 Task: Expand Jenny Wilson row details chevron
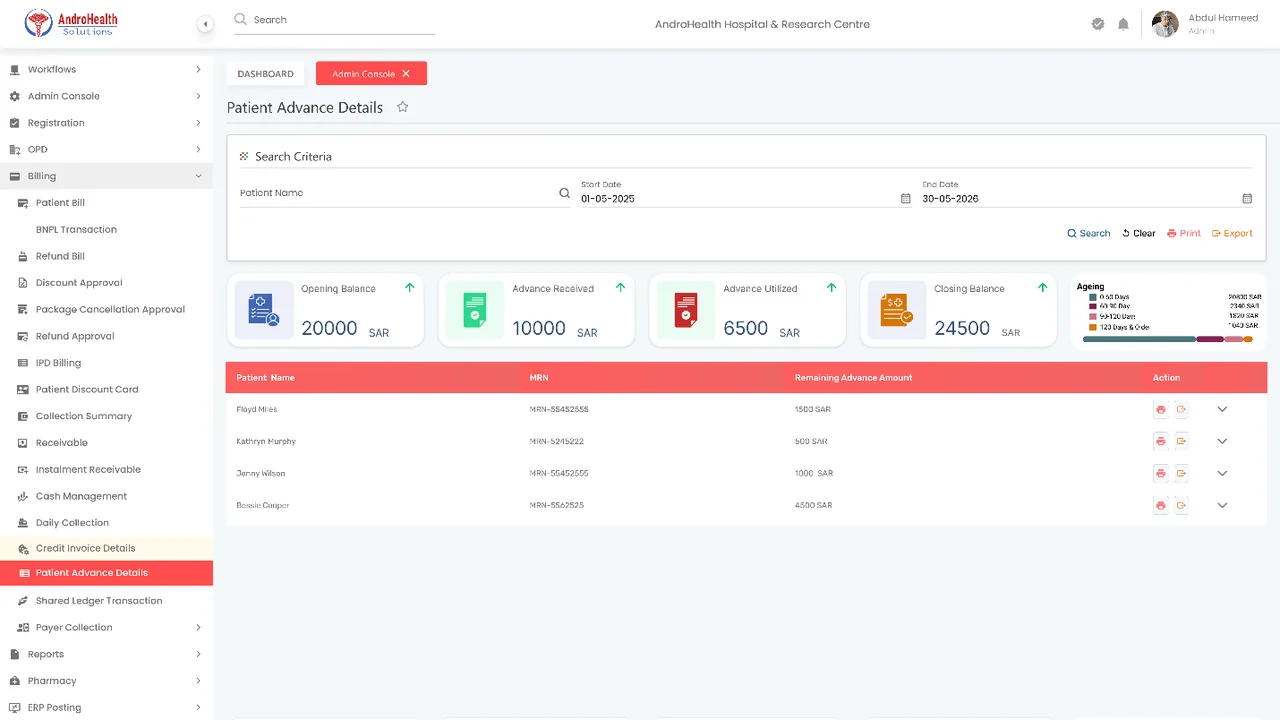click(x=1222, y=473)
